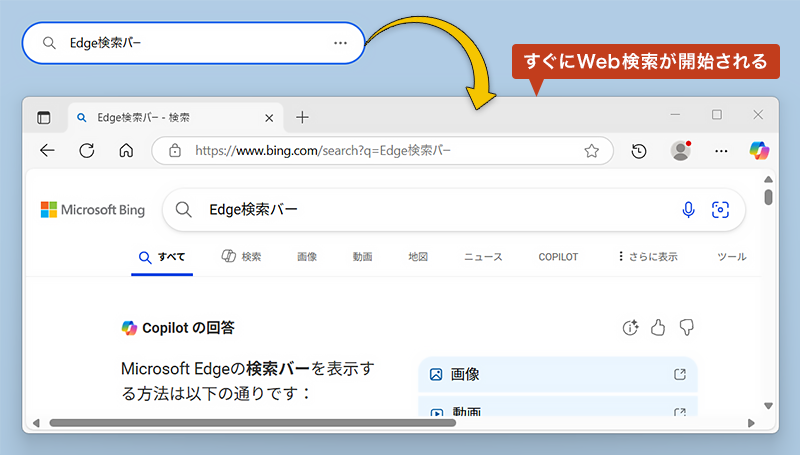Switch to the 地図 tab
The image size is (800, 455).
(418, 257)
